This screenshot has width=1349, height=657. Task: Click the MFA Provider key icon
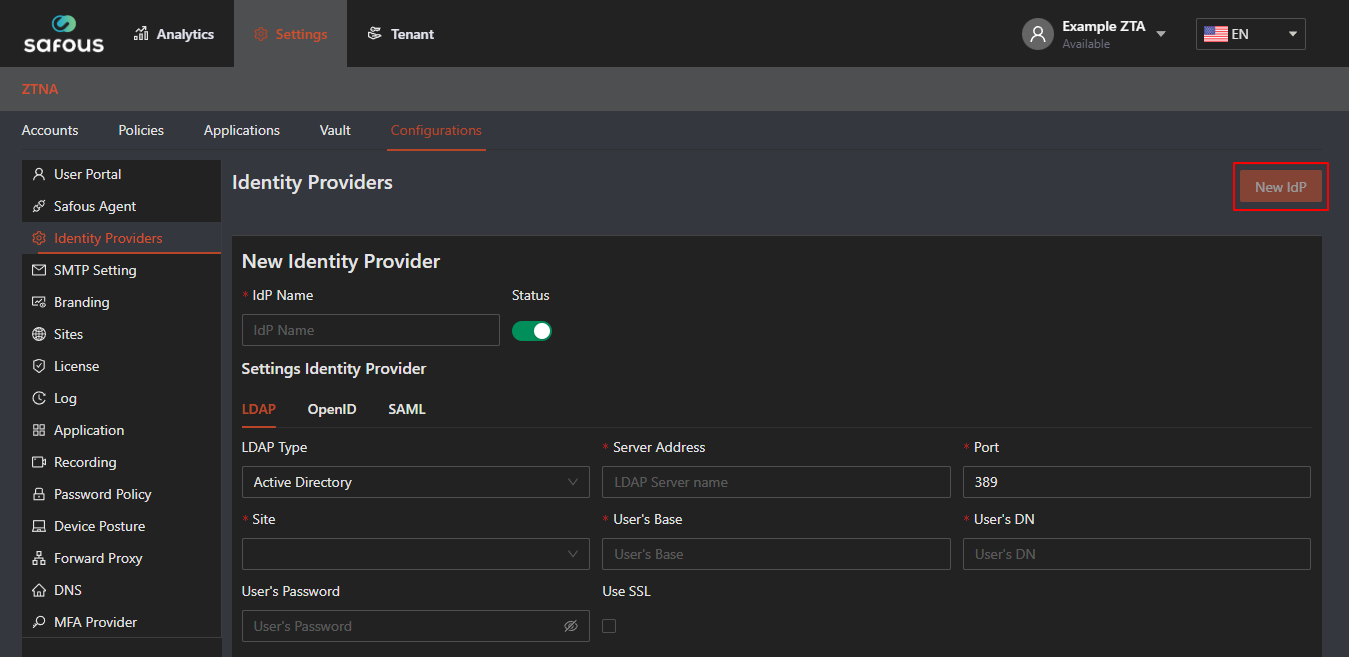click(x=39, y=622)
